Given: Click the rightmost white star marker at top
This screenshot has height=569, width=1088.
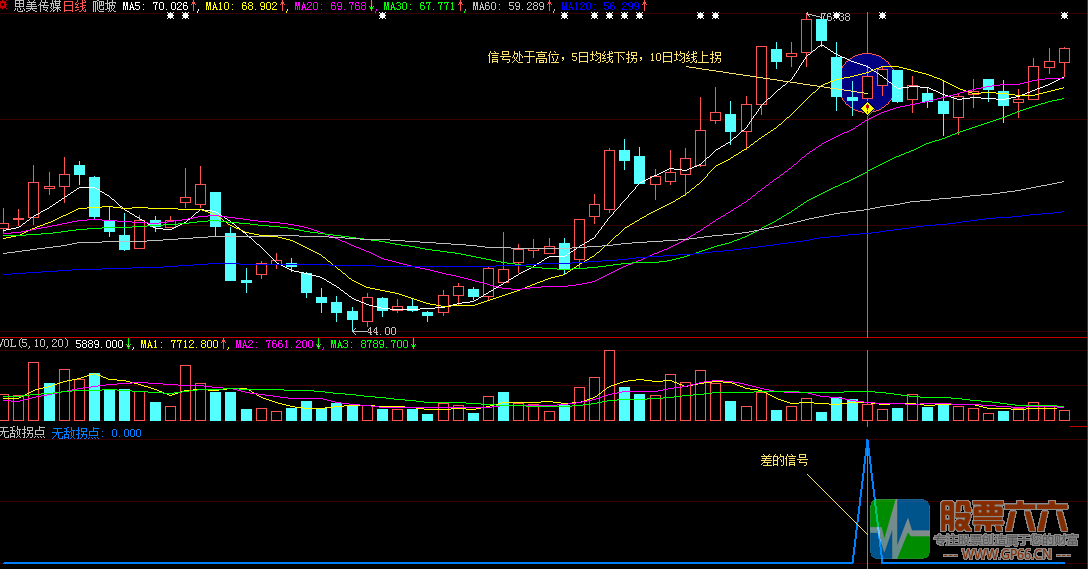Looking at the screenshot, I should 1063,16.
